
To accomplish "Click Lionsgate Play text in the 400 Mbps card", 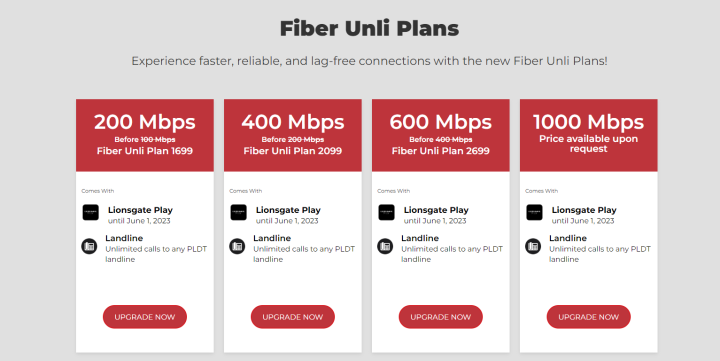I will tap(288, 210).
